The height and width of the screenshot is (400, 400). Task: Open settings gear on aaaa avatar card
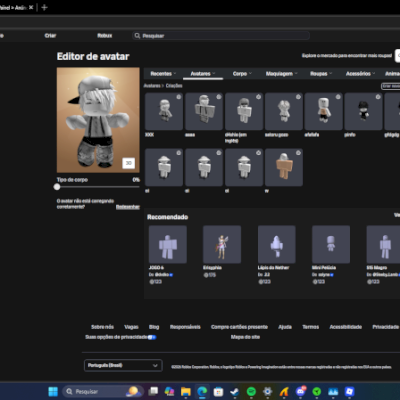tap(219, 97)
